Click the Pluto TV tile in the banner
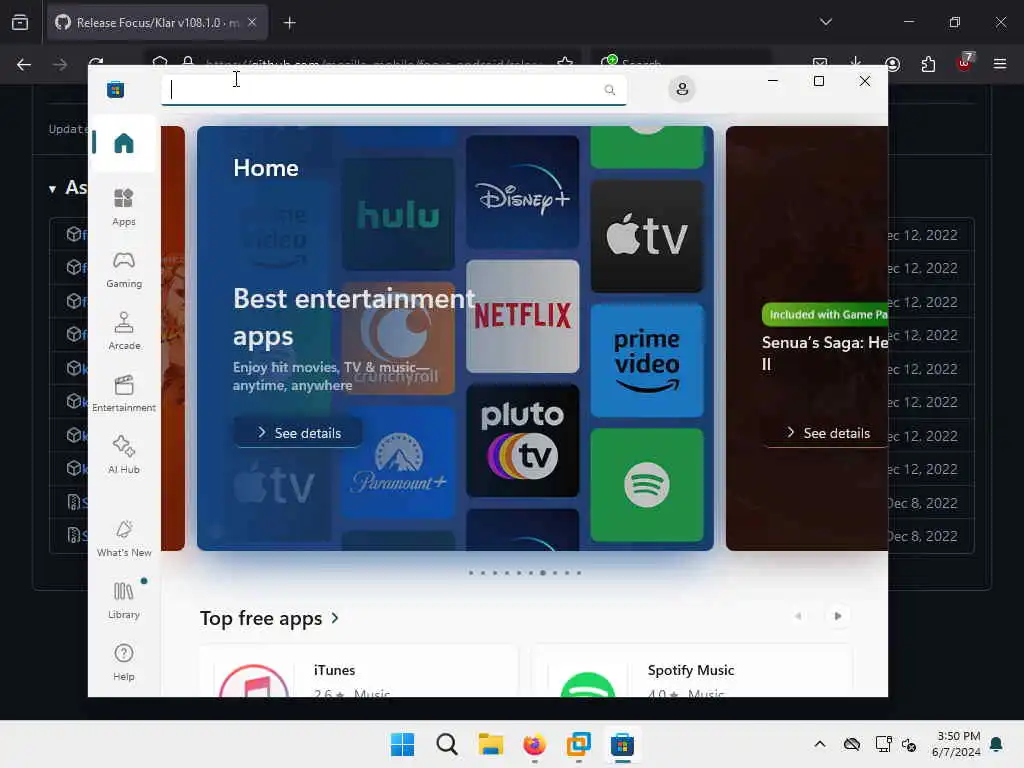The image size is (1024, 768). [522, 441]
